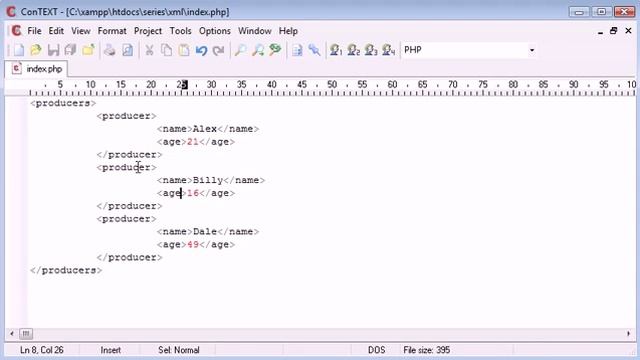Viewport: 640px width, 360px height.
Task: Open the Project menu
Action: click(x=148, y=31)
